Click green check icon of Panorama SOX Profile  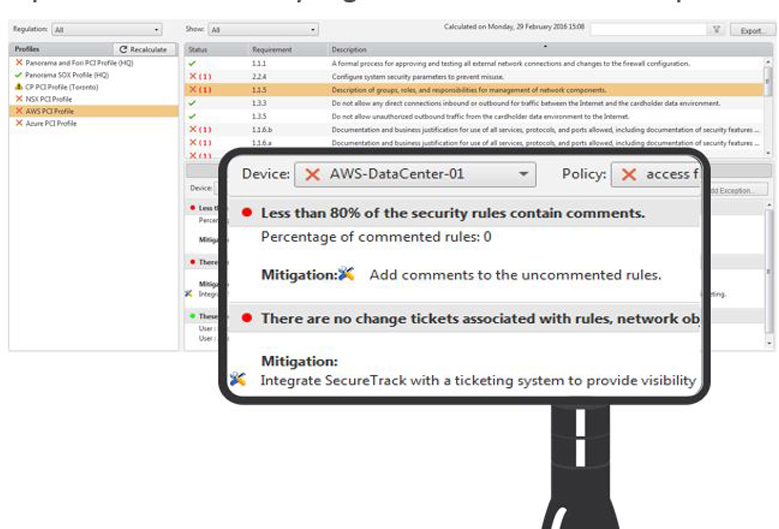pyautogui.click(x=18, y=75)
